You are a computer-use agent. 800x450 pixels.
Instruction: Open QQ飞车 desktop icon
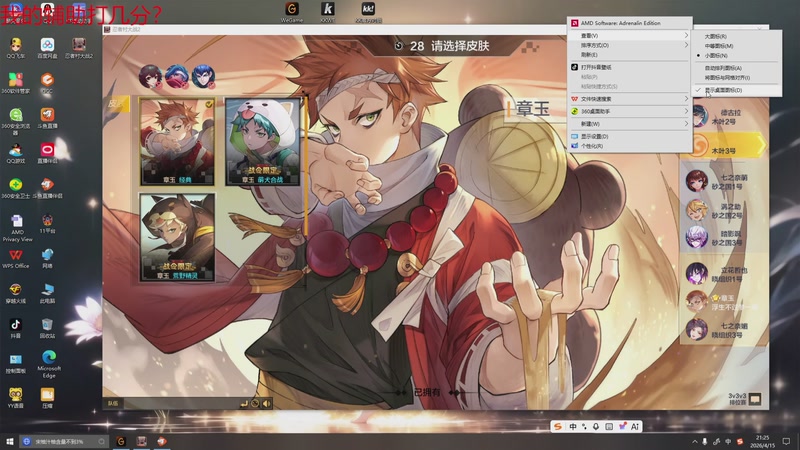coord(16,48)
